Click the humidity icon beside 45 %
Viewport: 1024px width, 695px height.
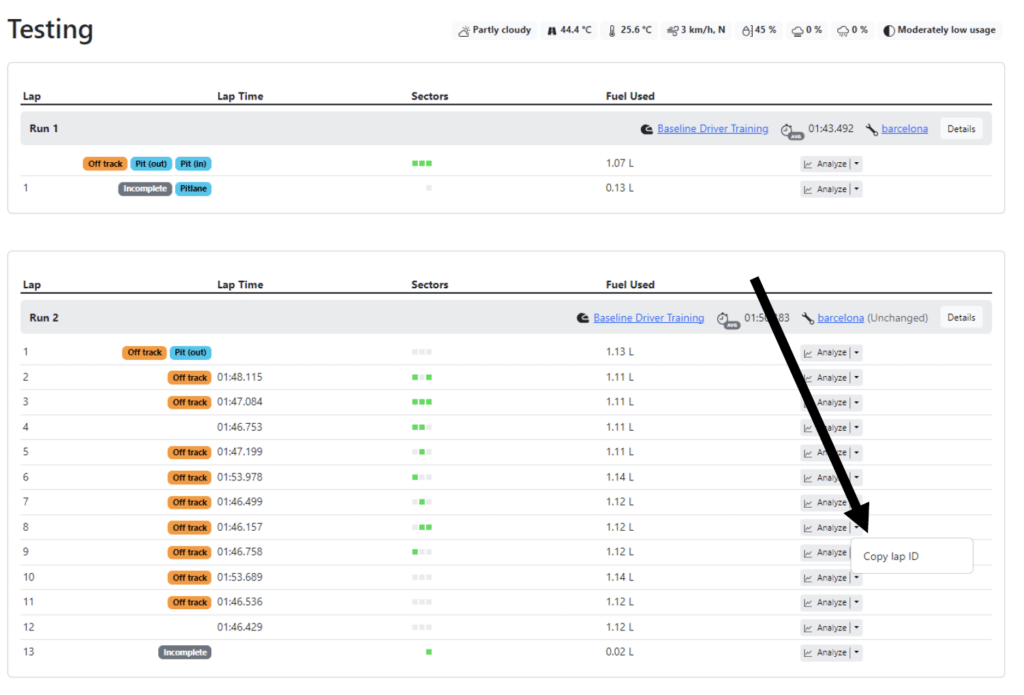(x=747, y=31)
